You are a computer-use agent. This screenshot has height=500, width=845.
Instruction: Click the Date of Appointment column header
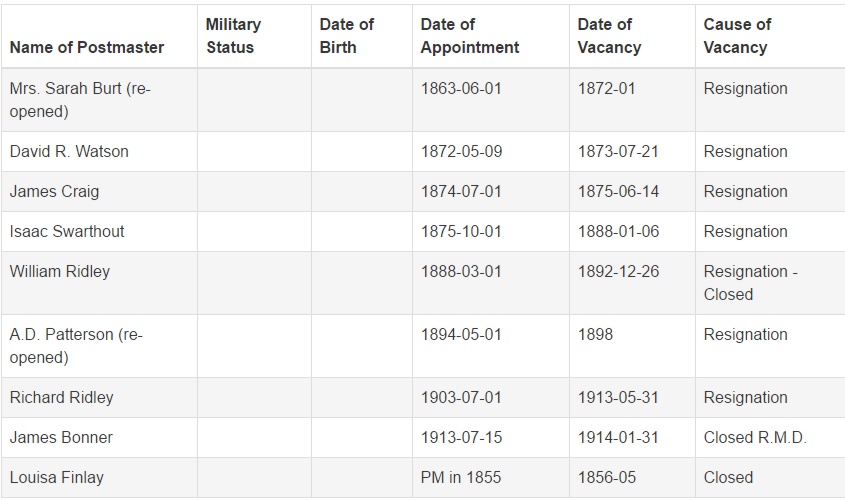(x=470, y=36)
